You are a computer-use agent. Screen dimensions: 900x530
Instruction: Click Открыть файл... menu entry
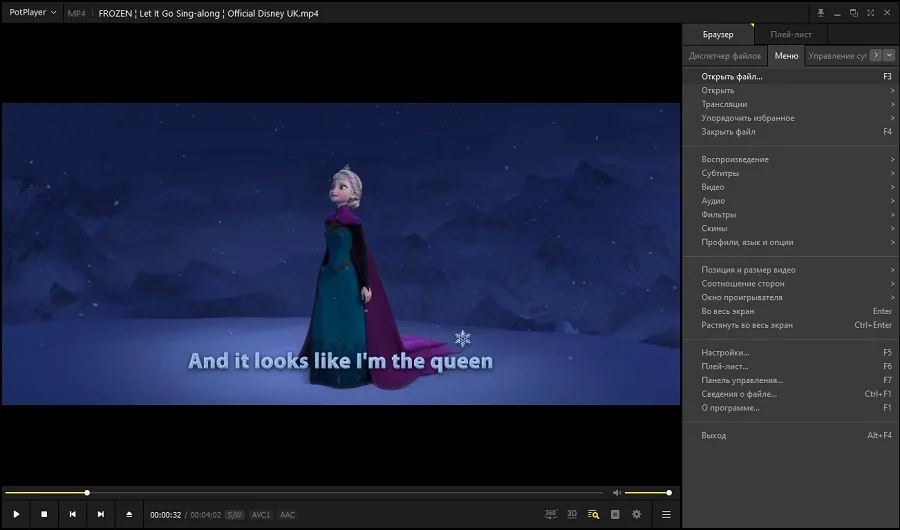click(732, 76)
